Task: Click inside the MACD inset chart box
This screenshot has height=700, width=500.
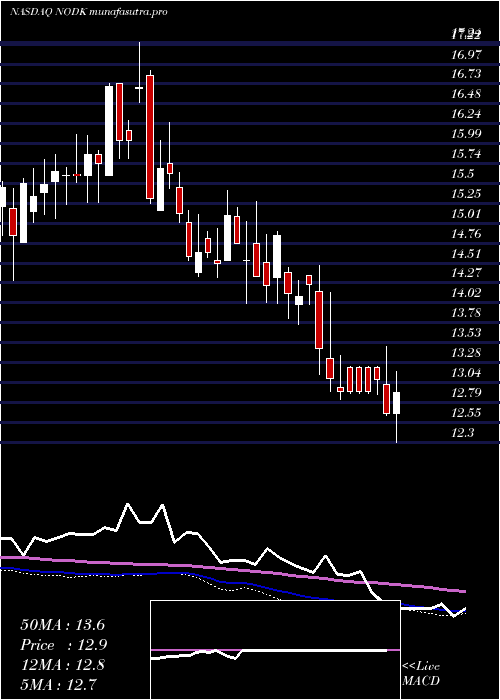Action: click(275, 650)
